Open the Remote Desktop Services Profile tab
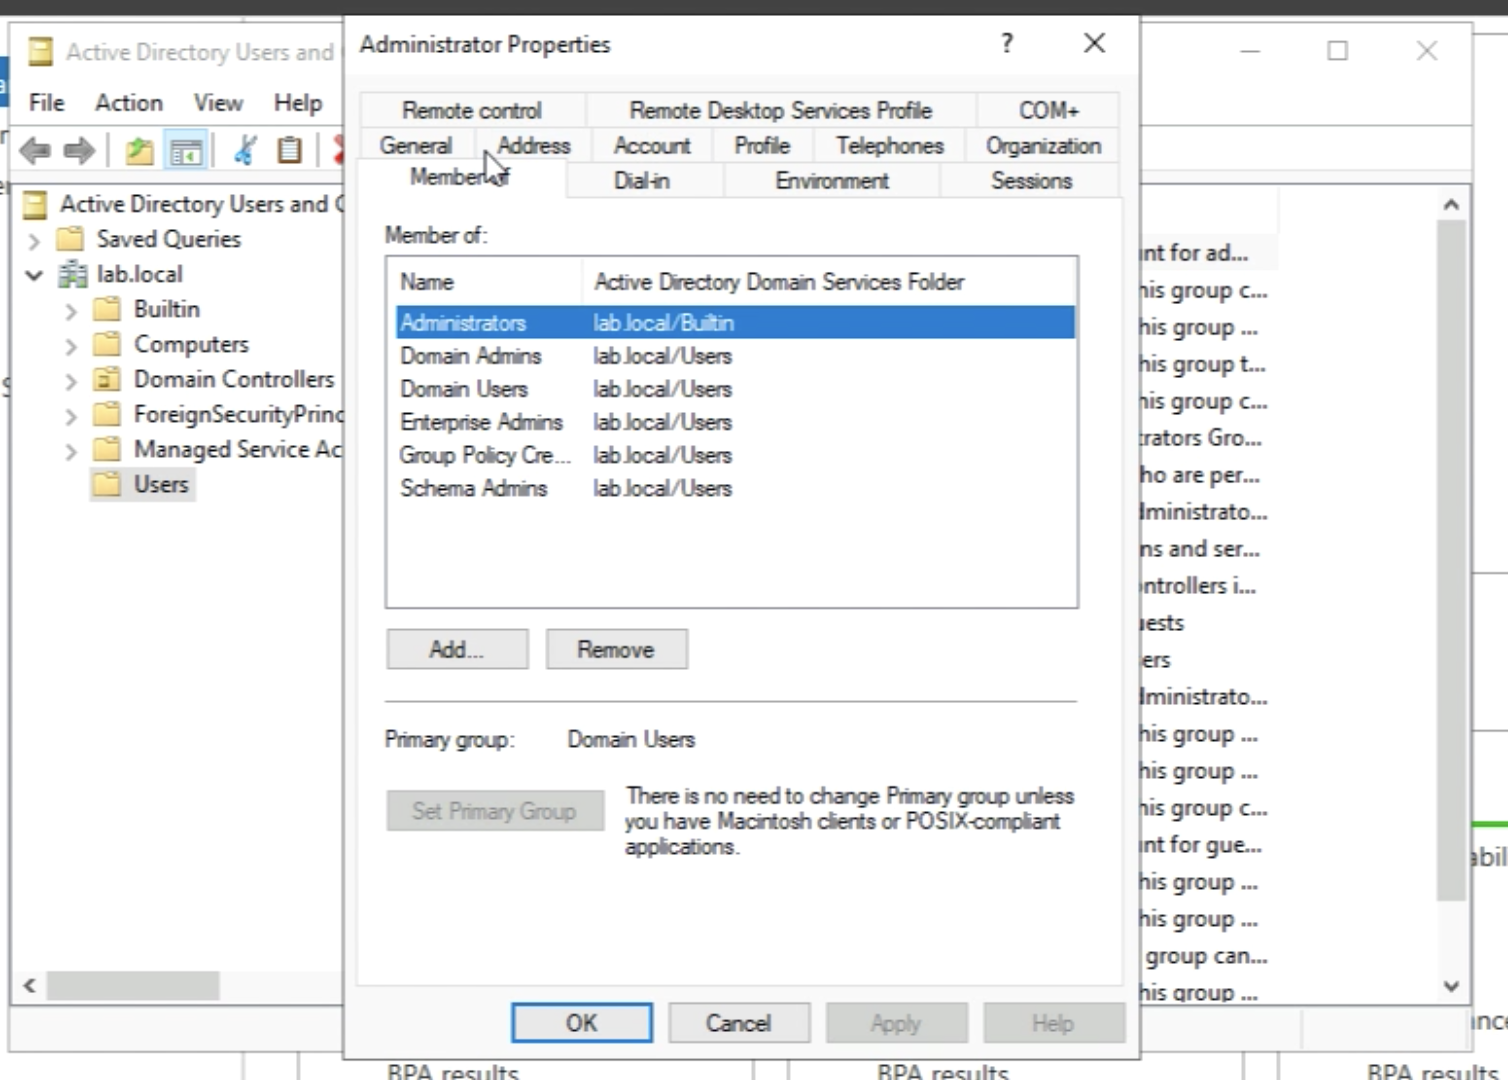Screen dimensions: 1508x1080 click(x=780, y=110)
